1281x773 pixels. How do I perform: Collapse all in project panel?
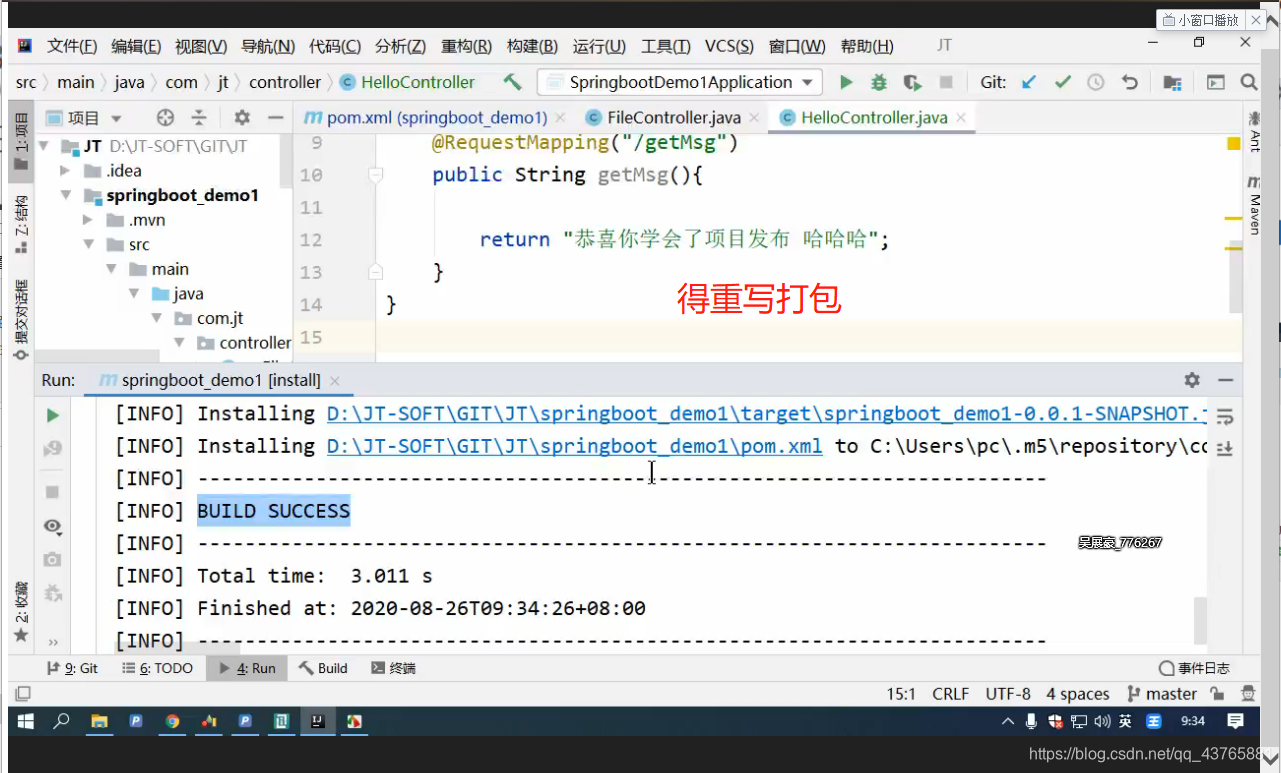(199, 118)
